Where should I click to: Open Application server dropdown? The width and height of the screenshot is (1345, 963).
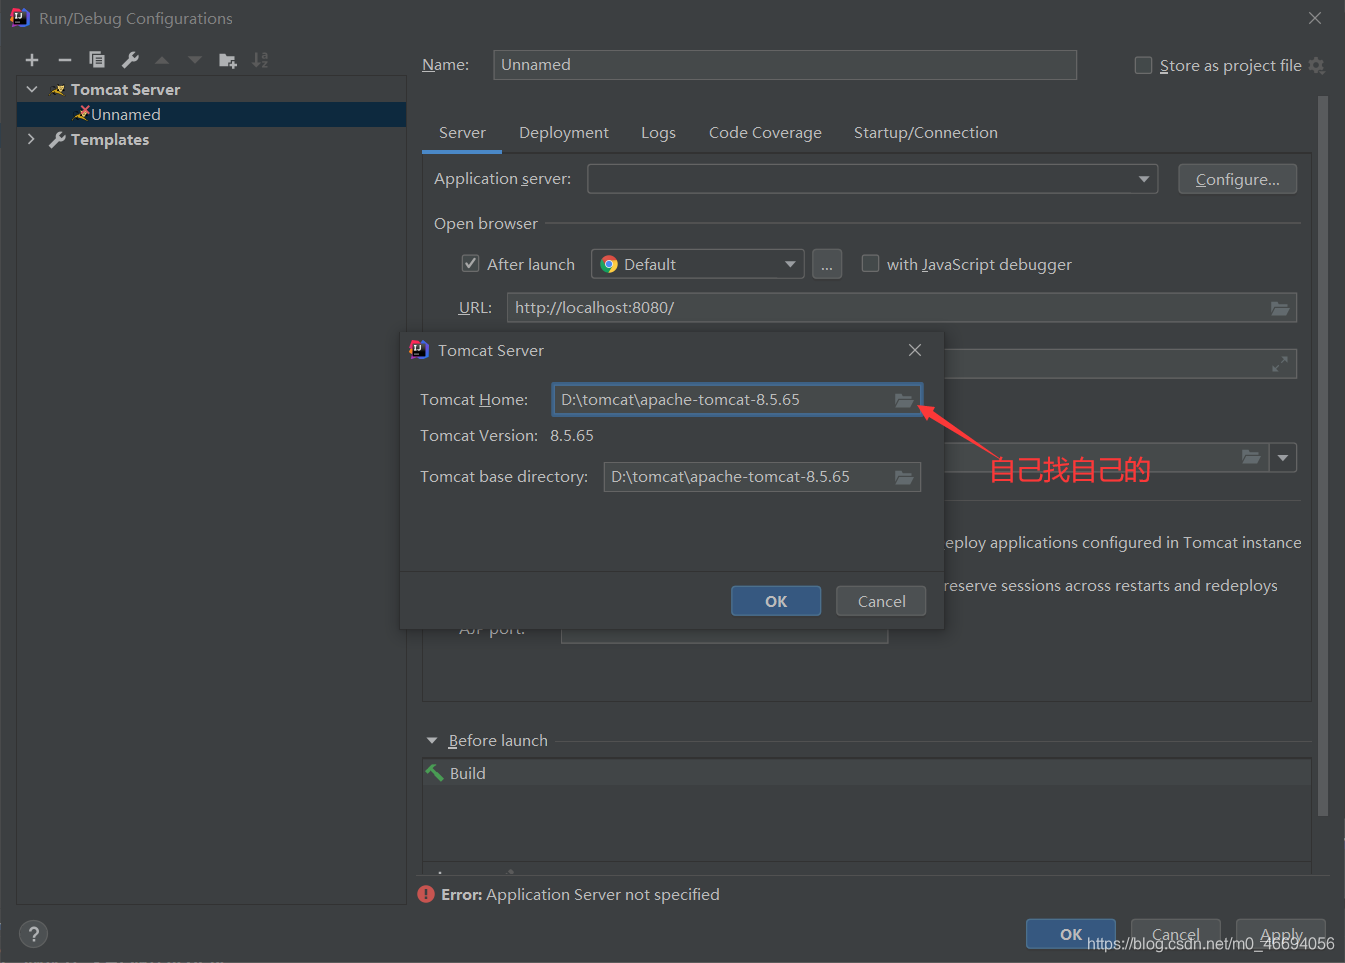click(x=1144, y=179)
